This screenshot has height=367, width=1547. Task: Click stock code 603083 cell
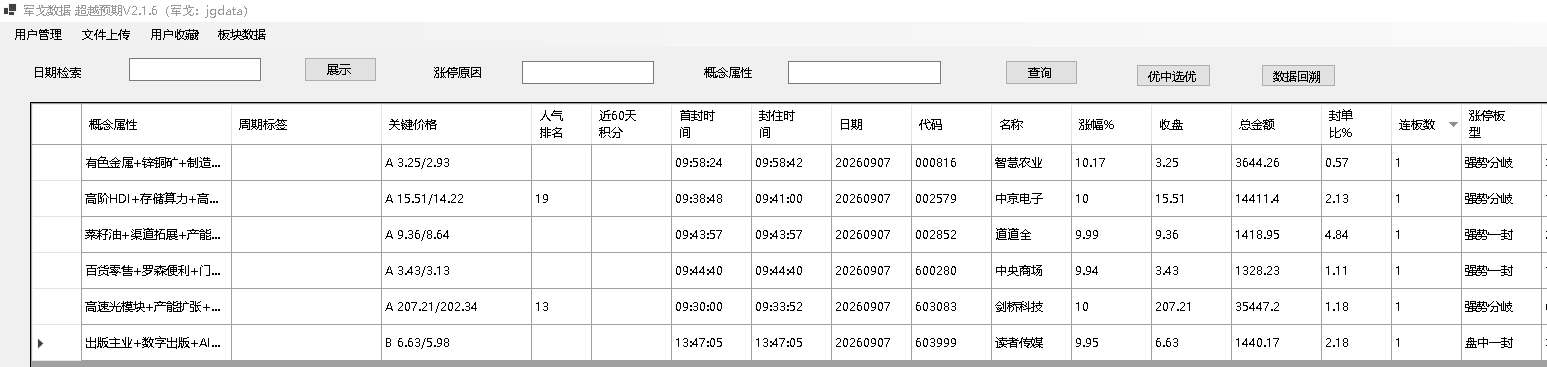pyautogui.click(x=951, y=306)
